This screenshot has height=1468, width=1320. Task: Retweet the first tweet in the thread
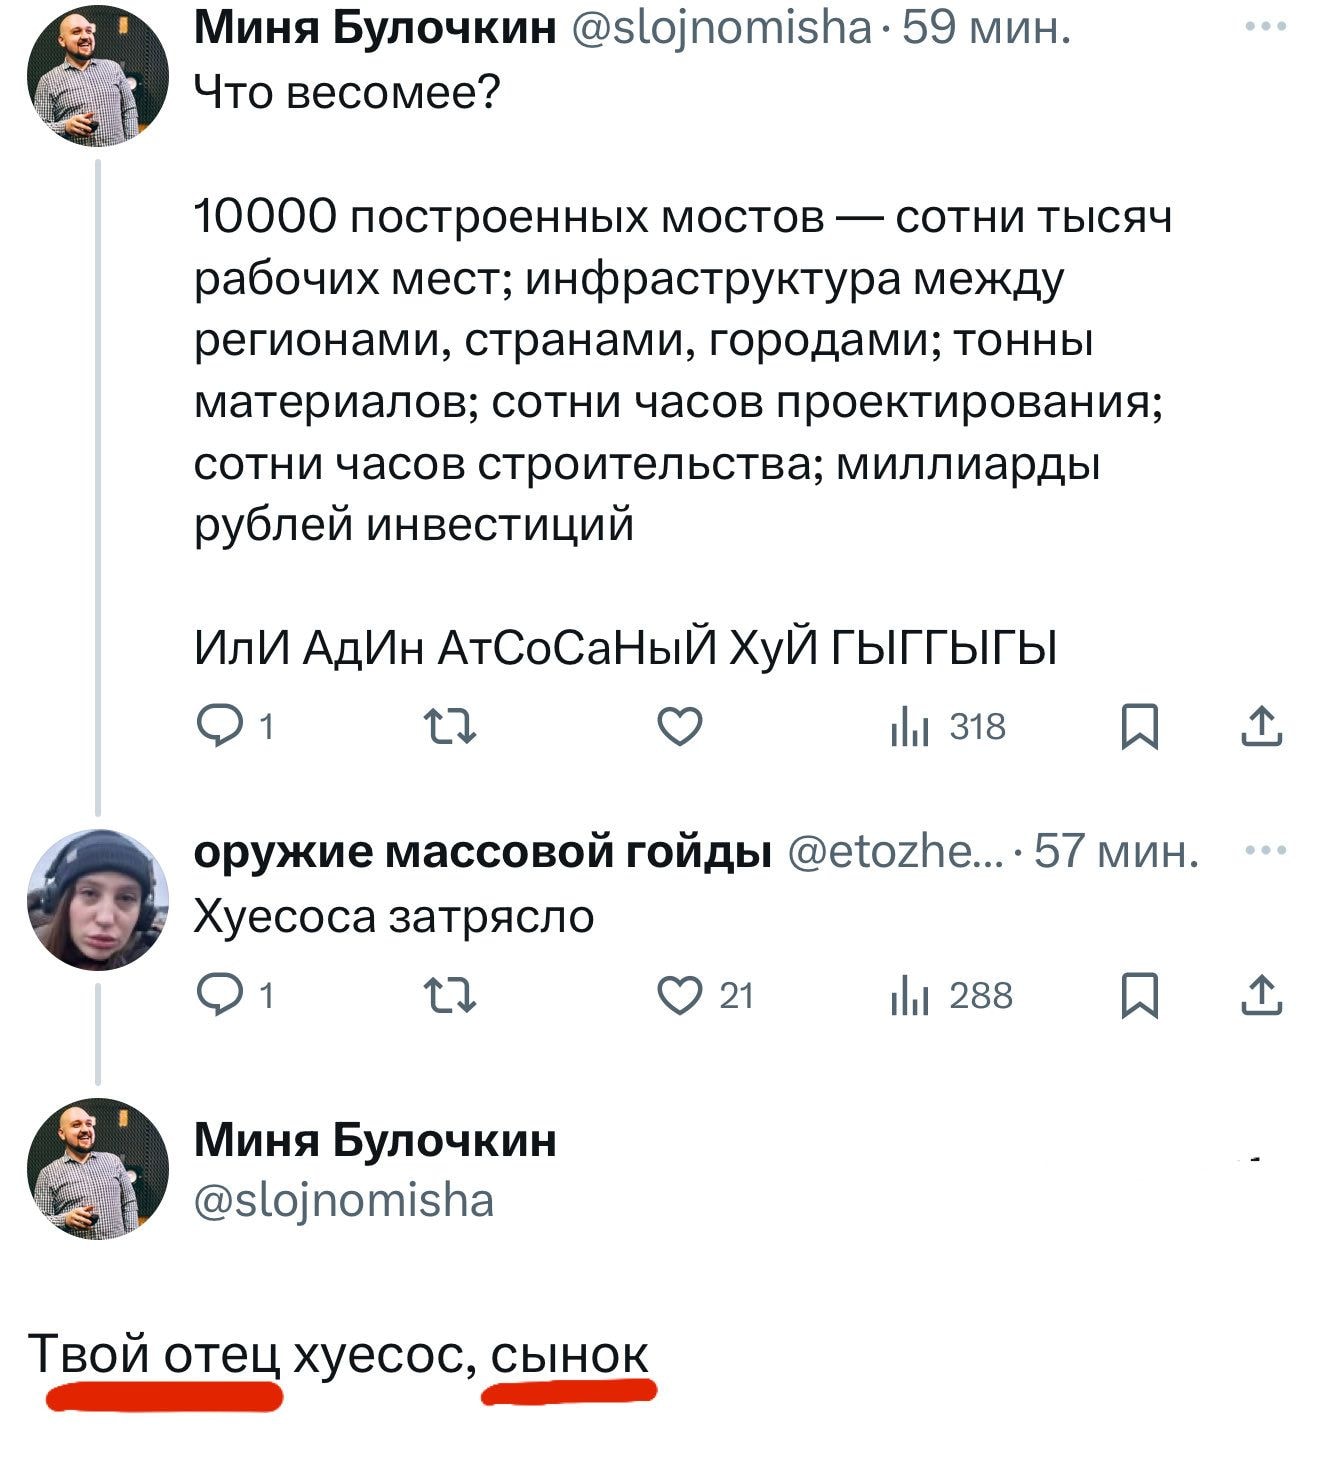pos(450,727)
